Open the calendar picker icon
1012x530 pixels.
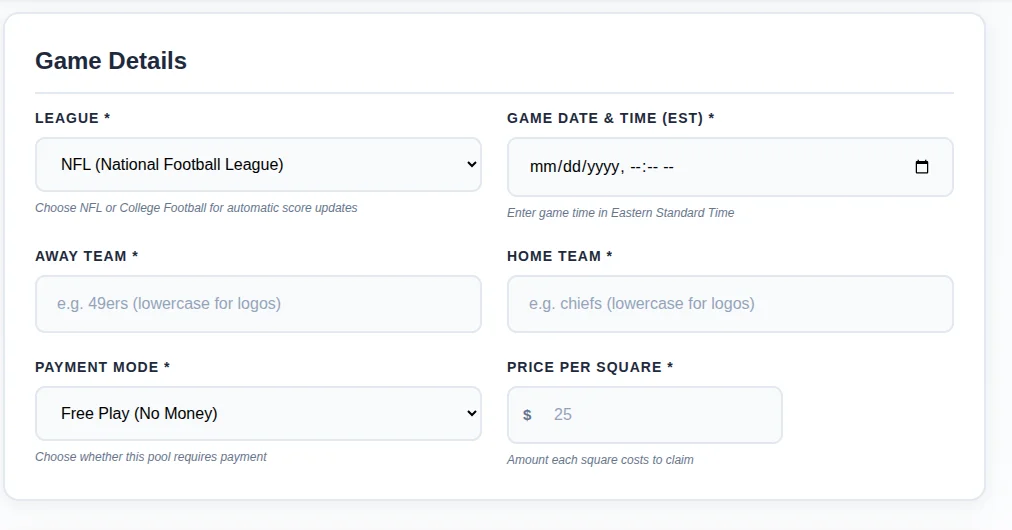point(922,167)
